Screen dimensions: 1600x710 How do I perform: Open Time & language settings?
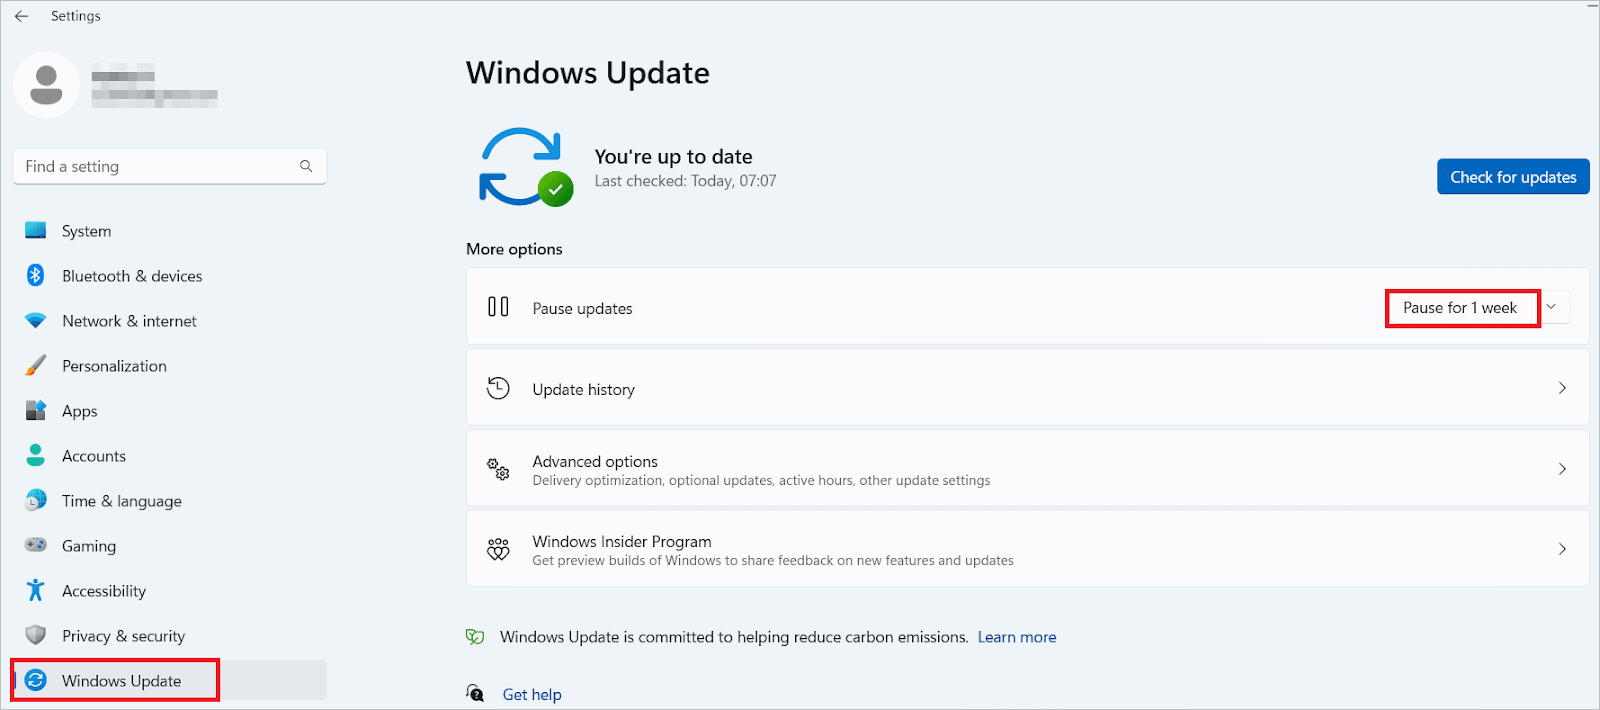pyautogui.click(x=170, y=501)
